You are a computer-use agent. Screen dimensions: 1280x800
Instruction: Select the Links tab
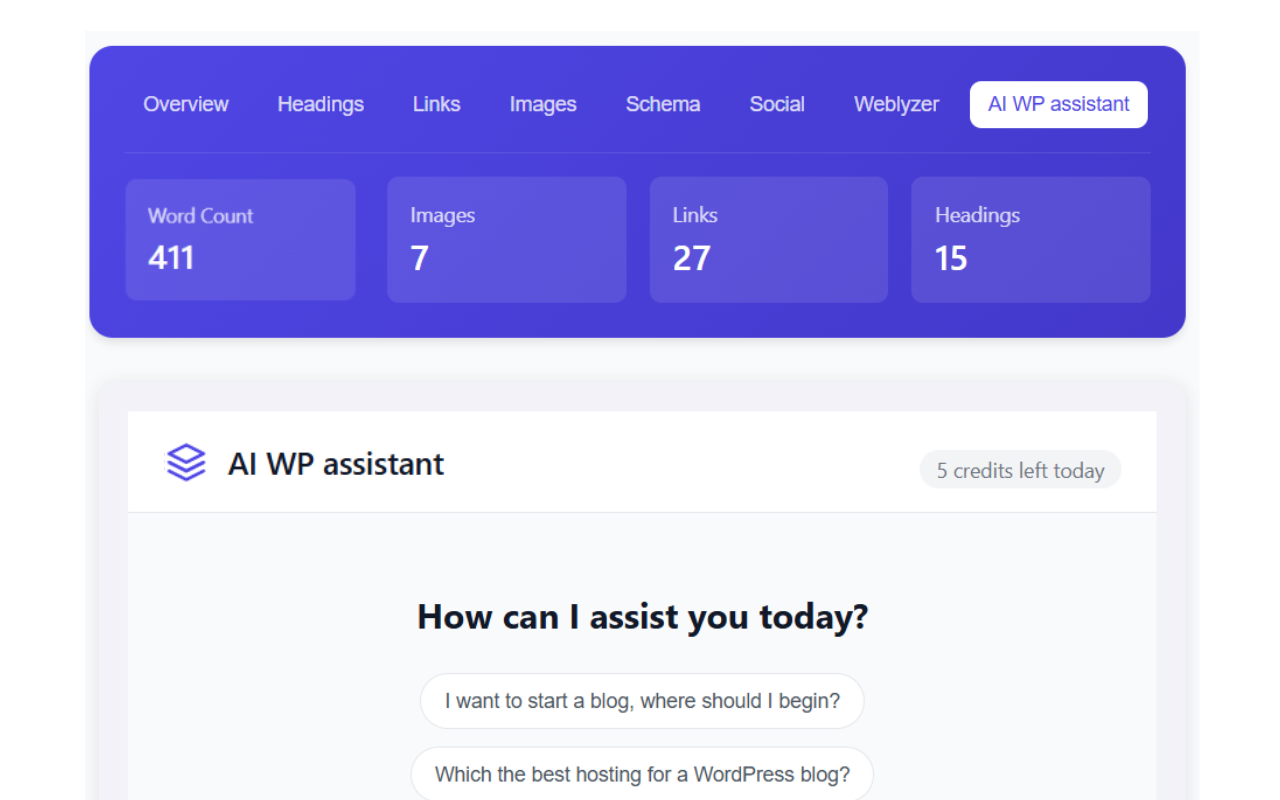(436, 104)
